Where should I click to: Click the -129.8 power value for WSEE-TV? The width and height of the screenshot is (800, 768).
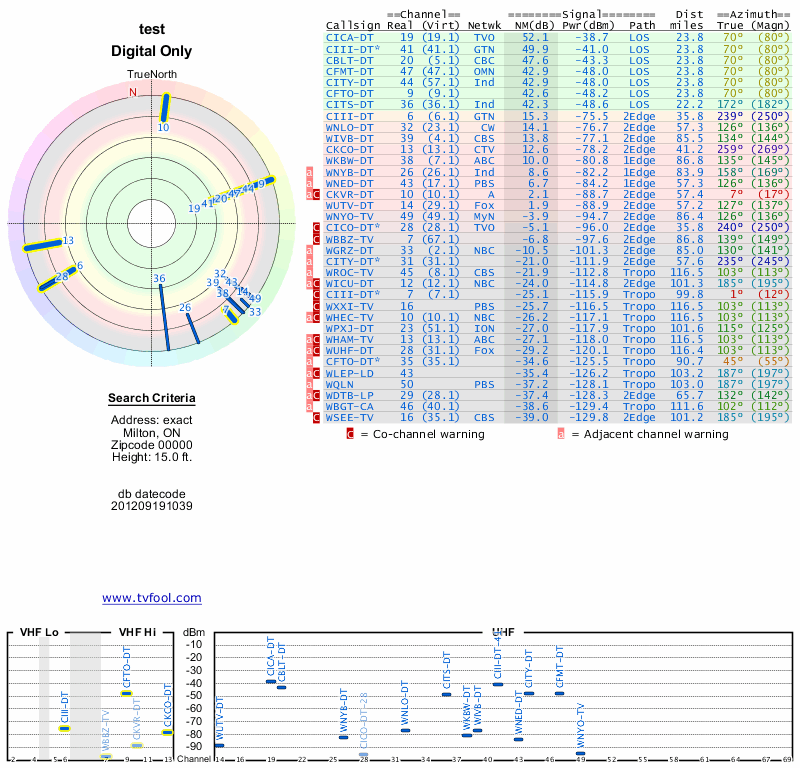tap(592, 417)
